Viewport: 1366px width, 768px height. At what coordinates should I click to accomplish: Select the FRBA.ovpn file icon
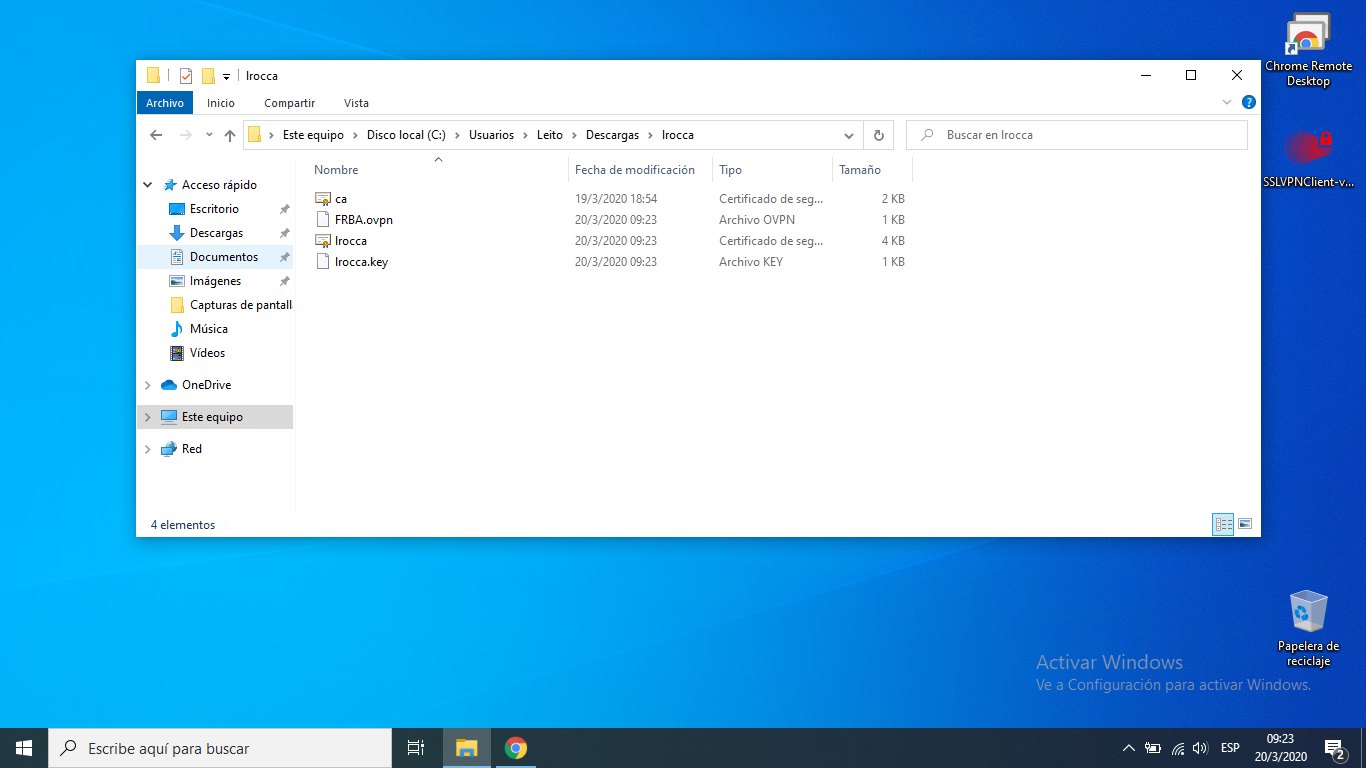click(322, 220)
